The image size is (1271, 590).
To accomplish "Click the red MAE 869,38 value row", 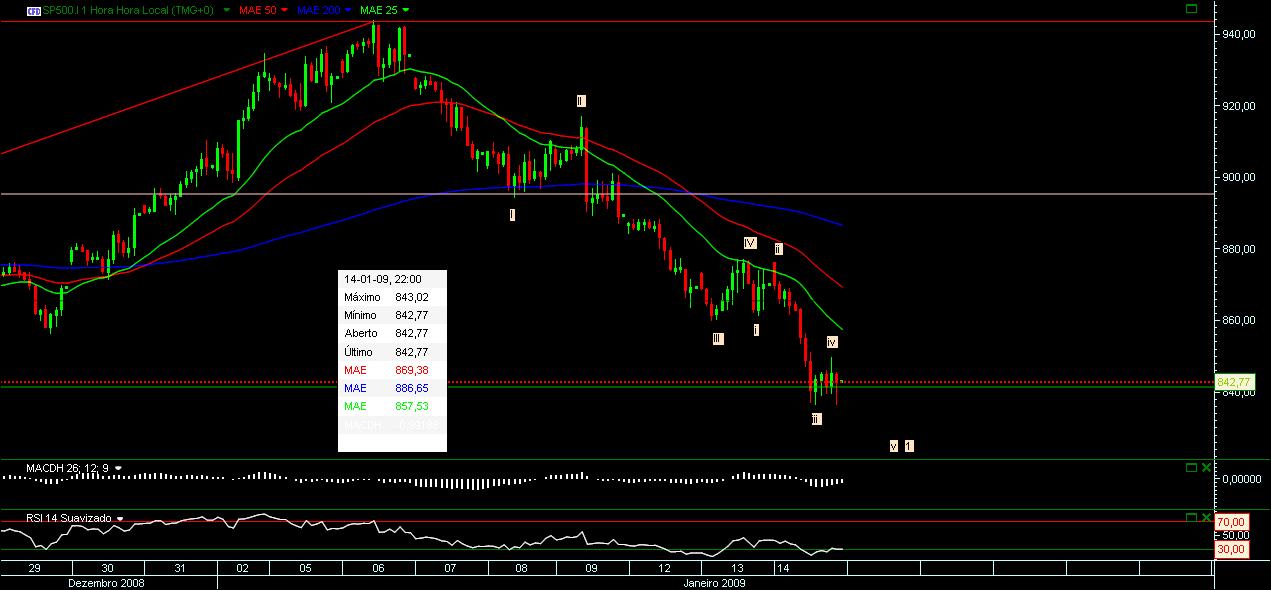I will (x=392, y=370).
